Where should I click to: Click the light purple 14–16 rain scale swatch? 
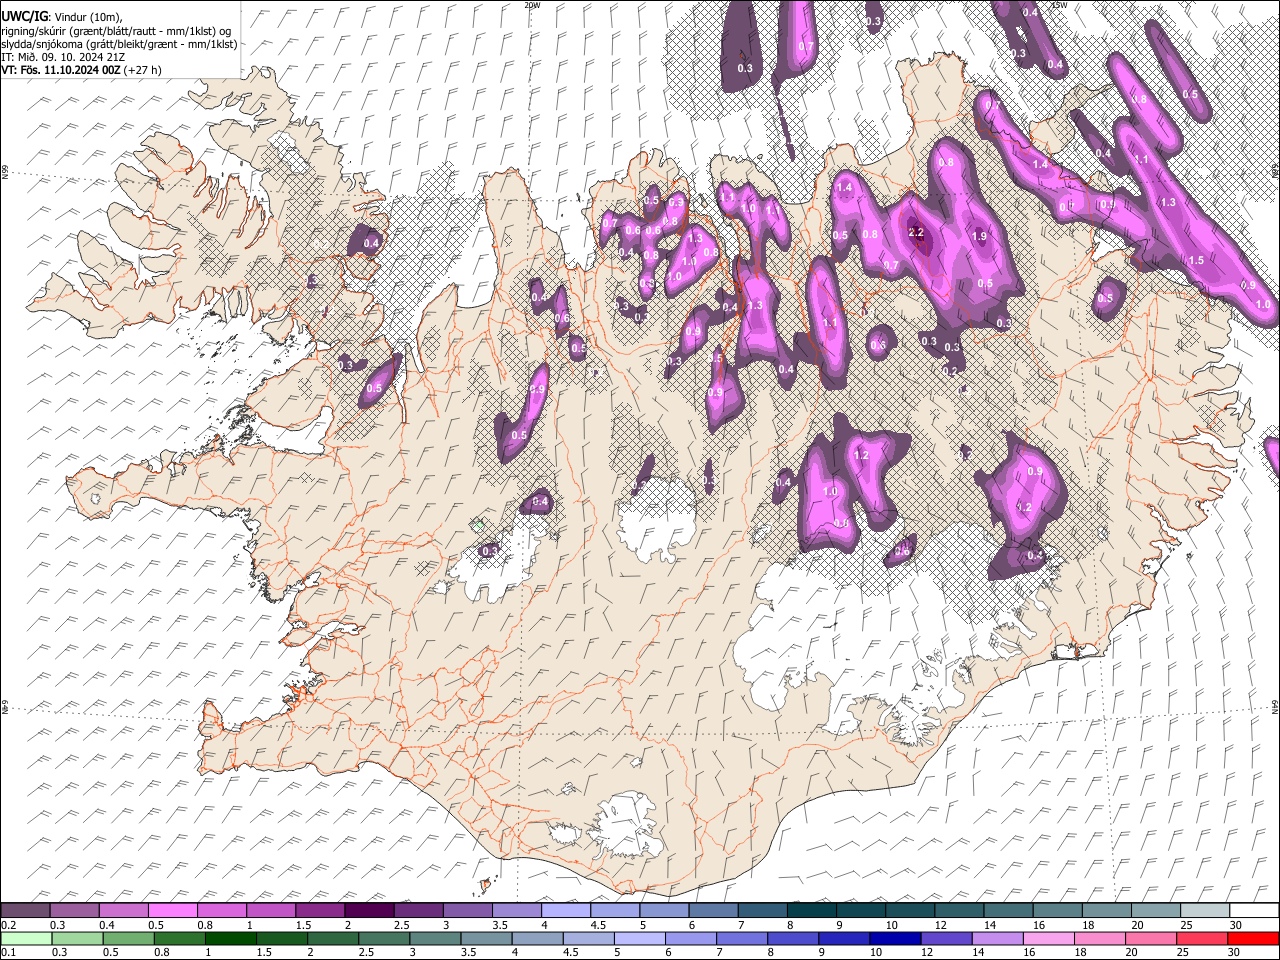998,938
